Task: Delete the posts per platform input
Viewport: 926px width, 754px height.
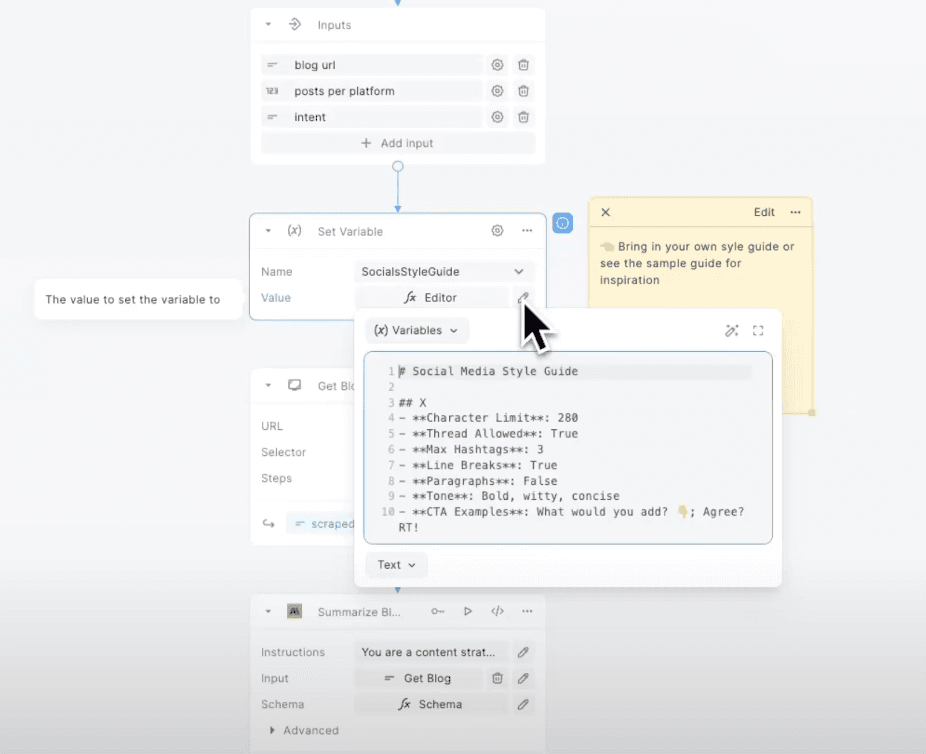Action: [x=523, y=91]
